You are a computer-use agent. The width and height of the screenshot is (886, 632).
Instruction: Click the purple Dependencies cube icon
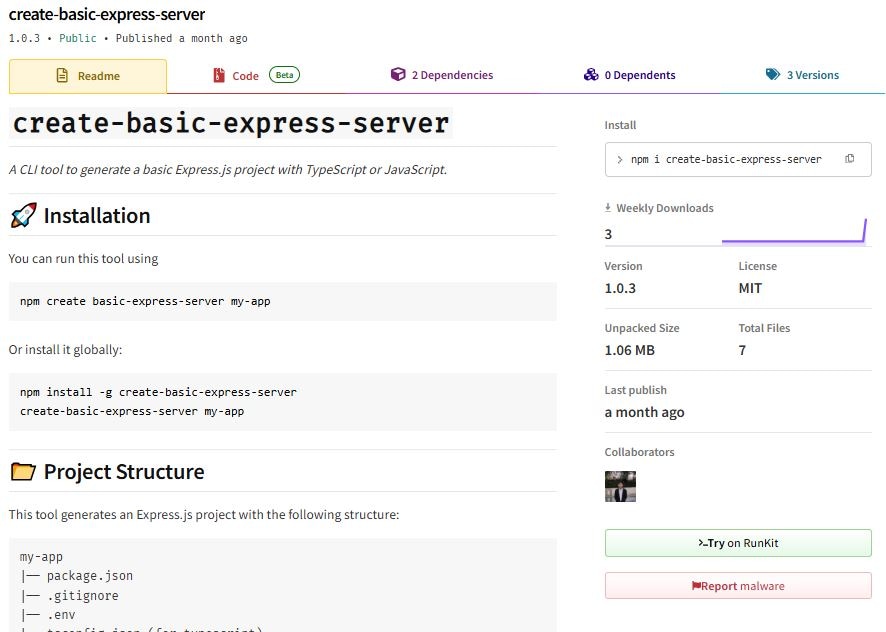click(x=398, y=75)
